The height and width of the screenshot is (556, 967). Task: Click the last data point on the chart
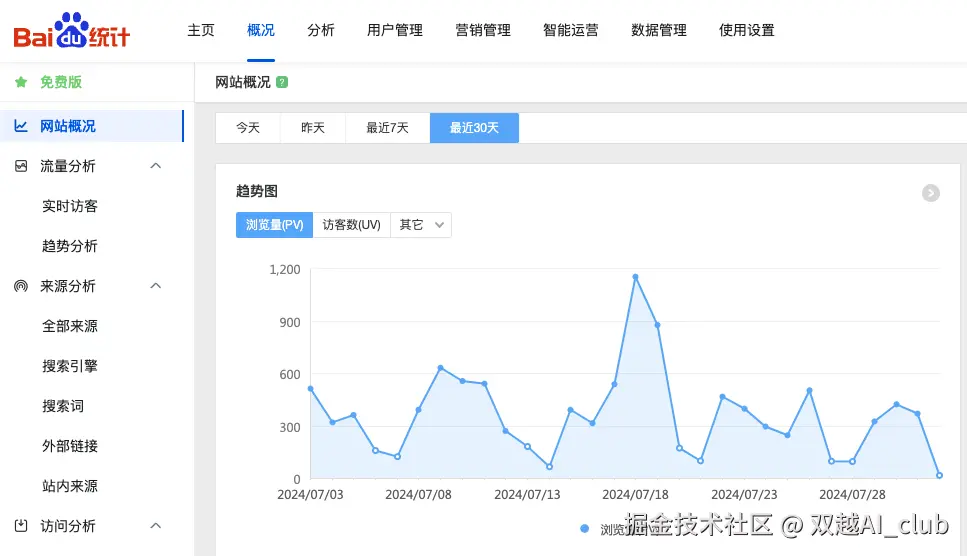(939, 475)
